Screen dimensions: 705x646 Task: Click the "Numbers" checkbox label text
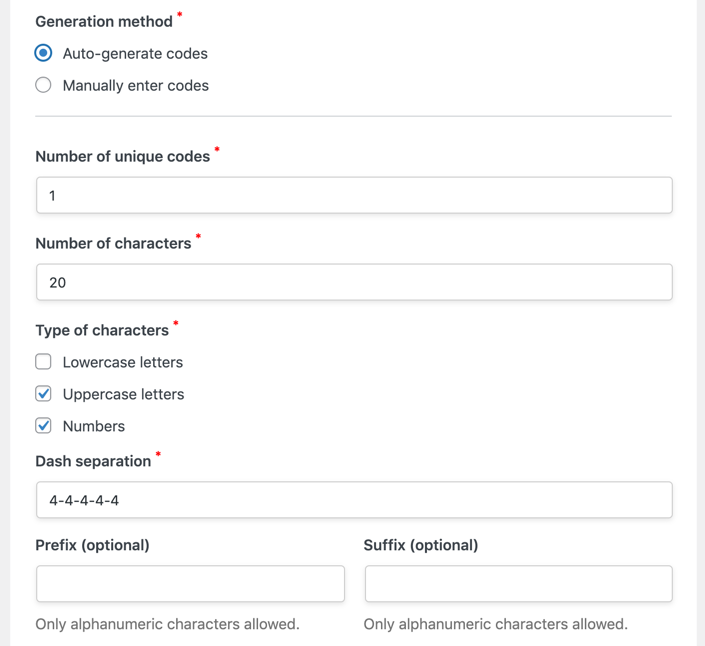(93, 426)
